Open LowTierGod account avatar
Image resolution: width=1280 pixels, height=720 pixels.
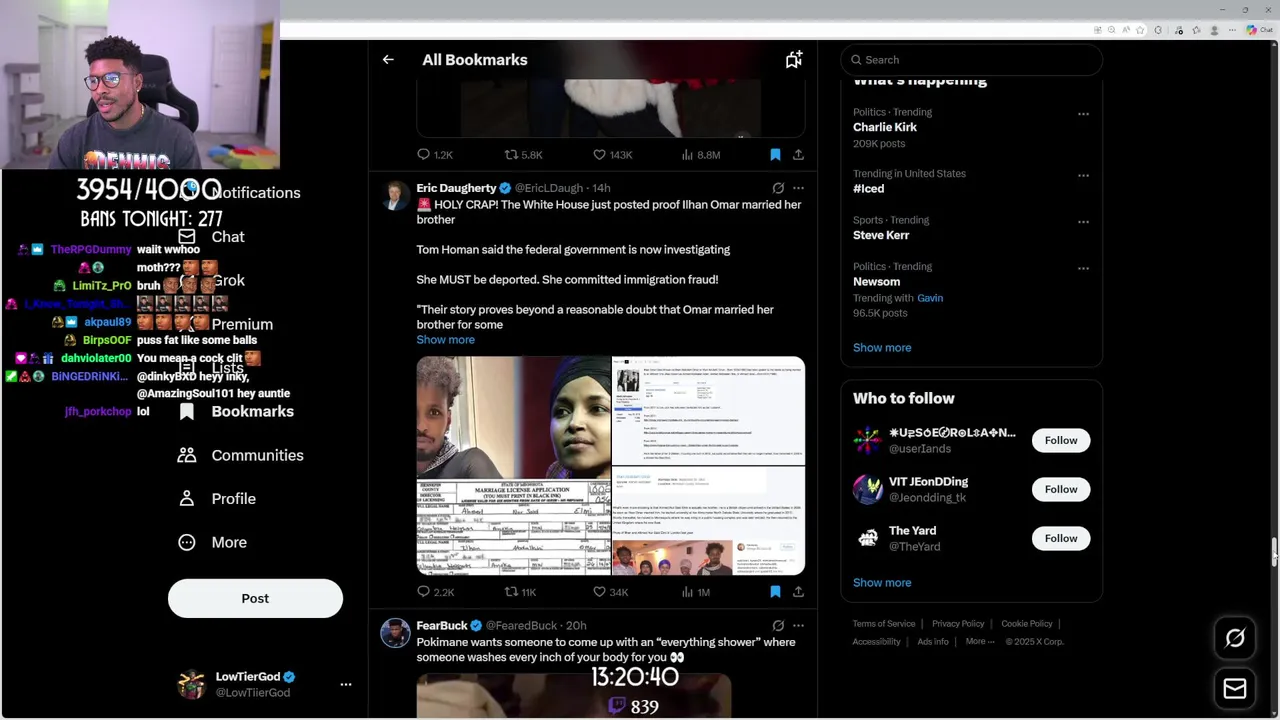coord(191,685)
